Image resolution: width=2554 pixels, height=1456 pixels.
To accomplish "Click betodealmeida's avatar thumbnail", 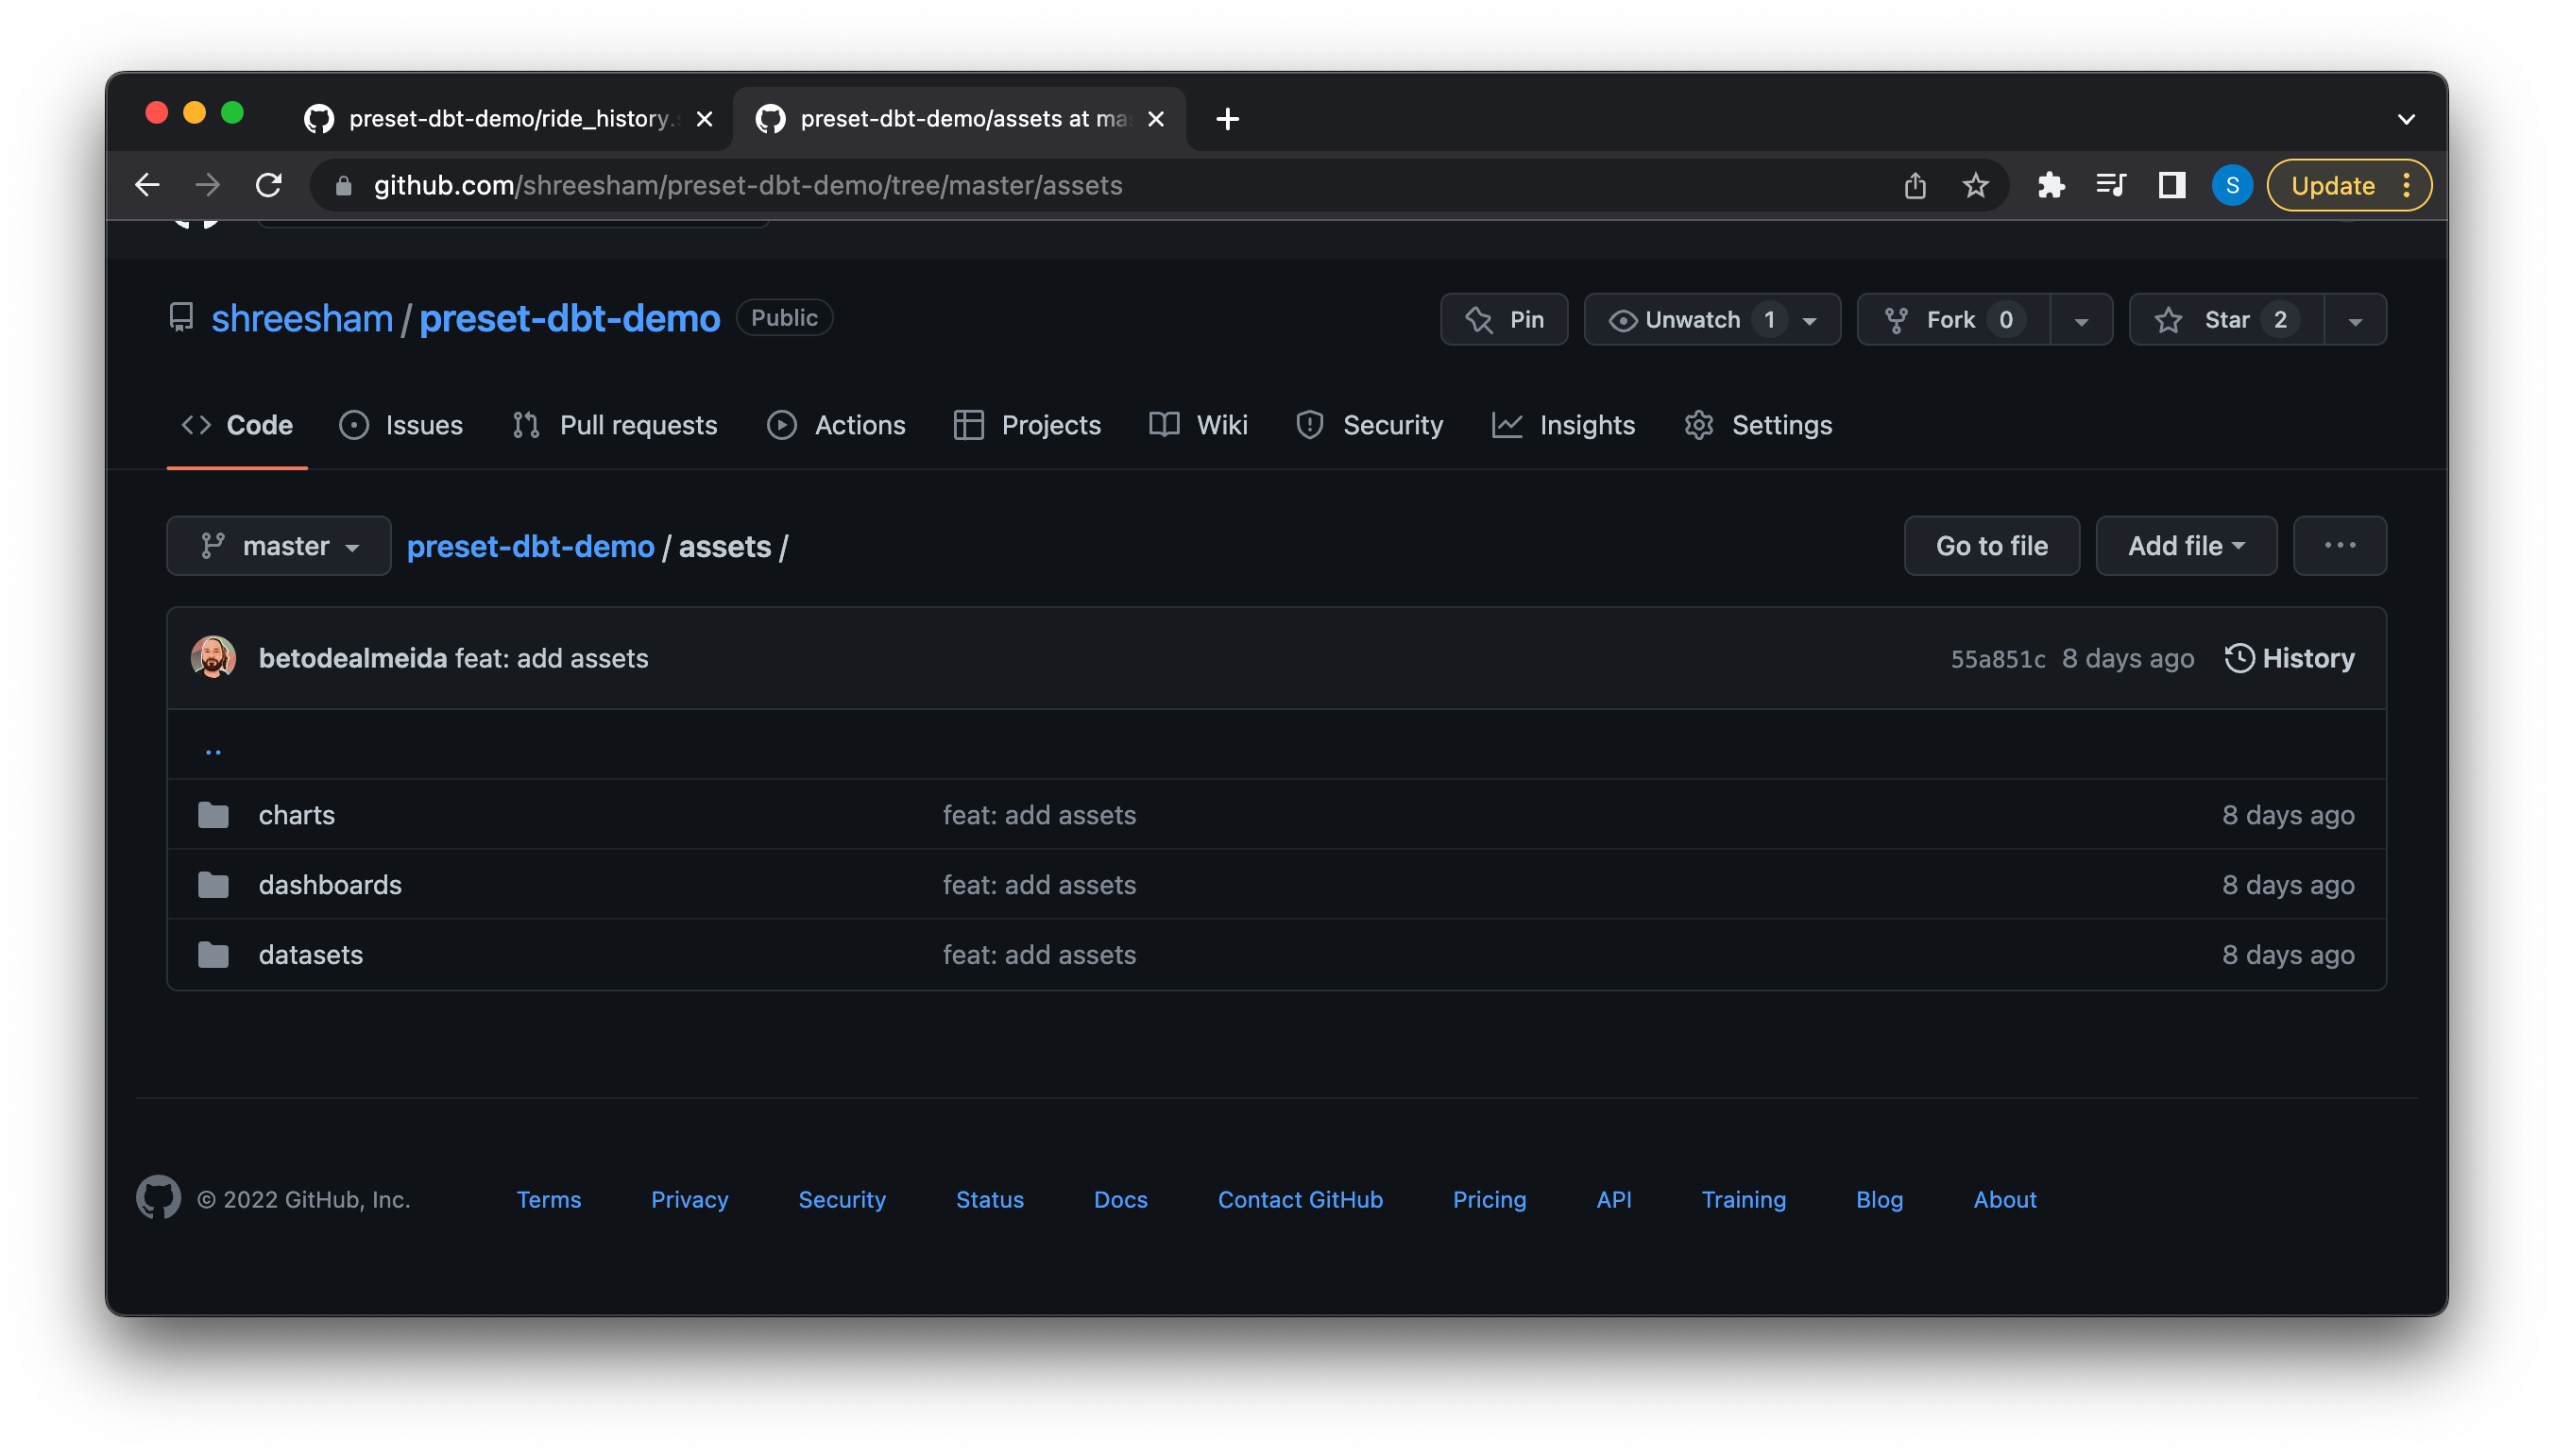I will pos(213,658).
